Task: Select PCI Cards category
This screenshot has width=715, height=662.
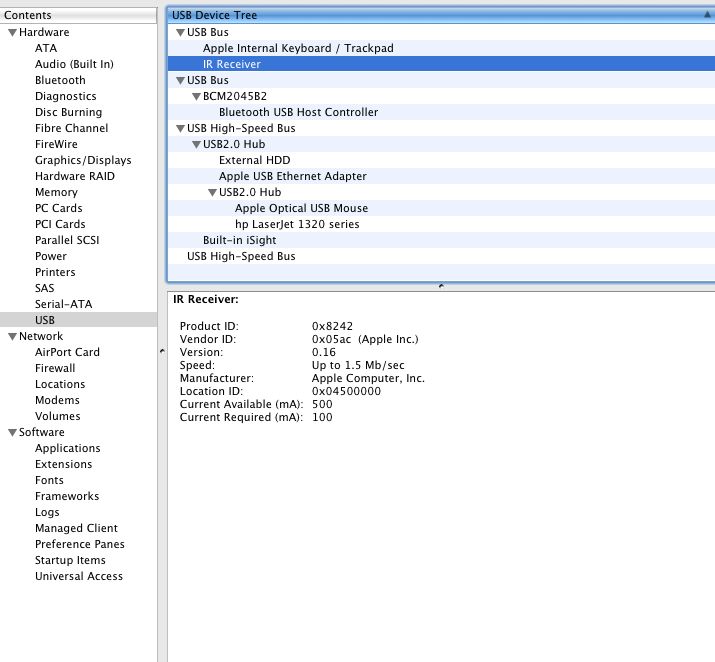Action: click(x=60, y=224)
